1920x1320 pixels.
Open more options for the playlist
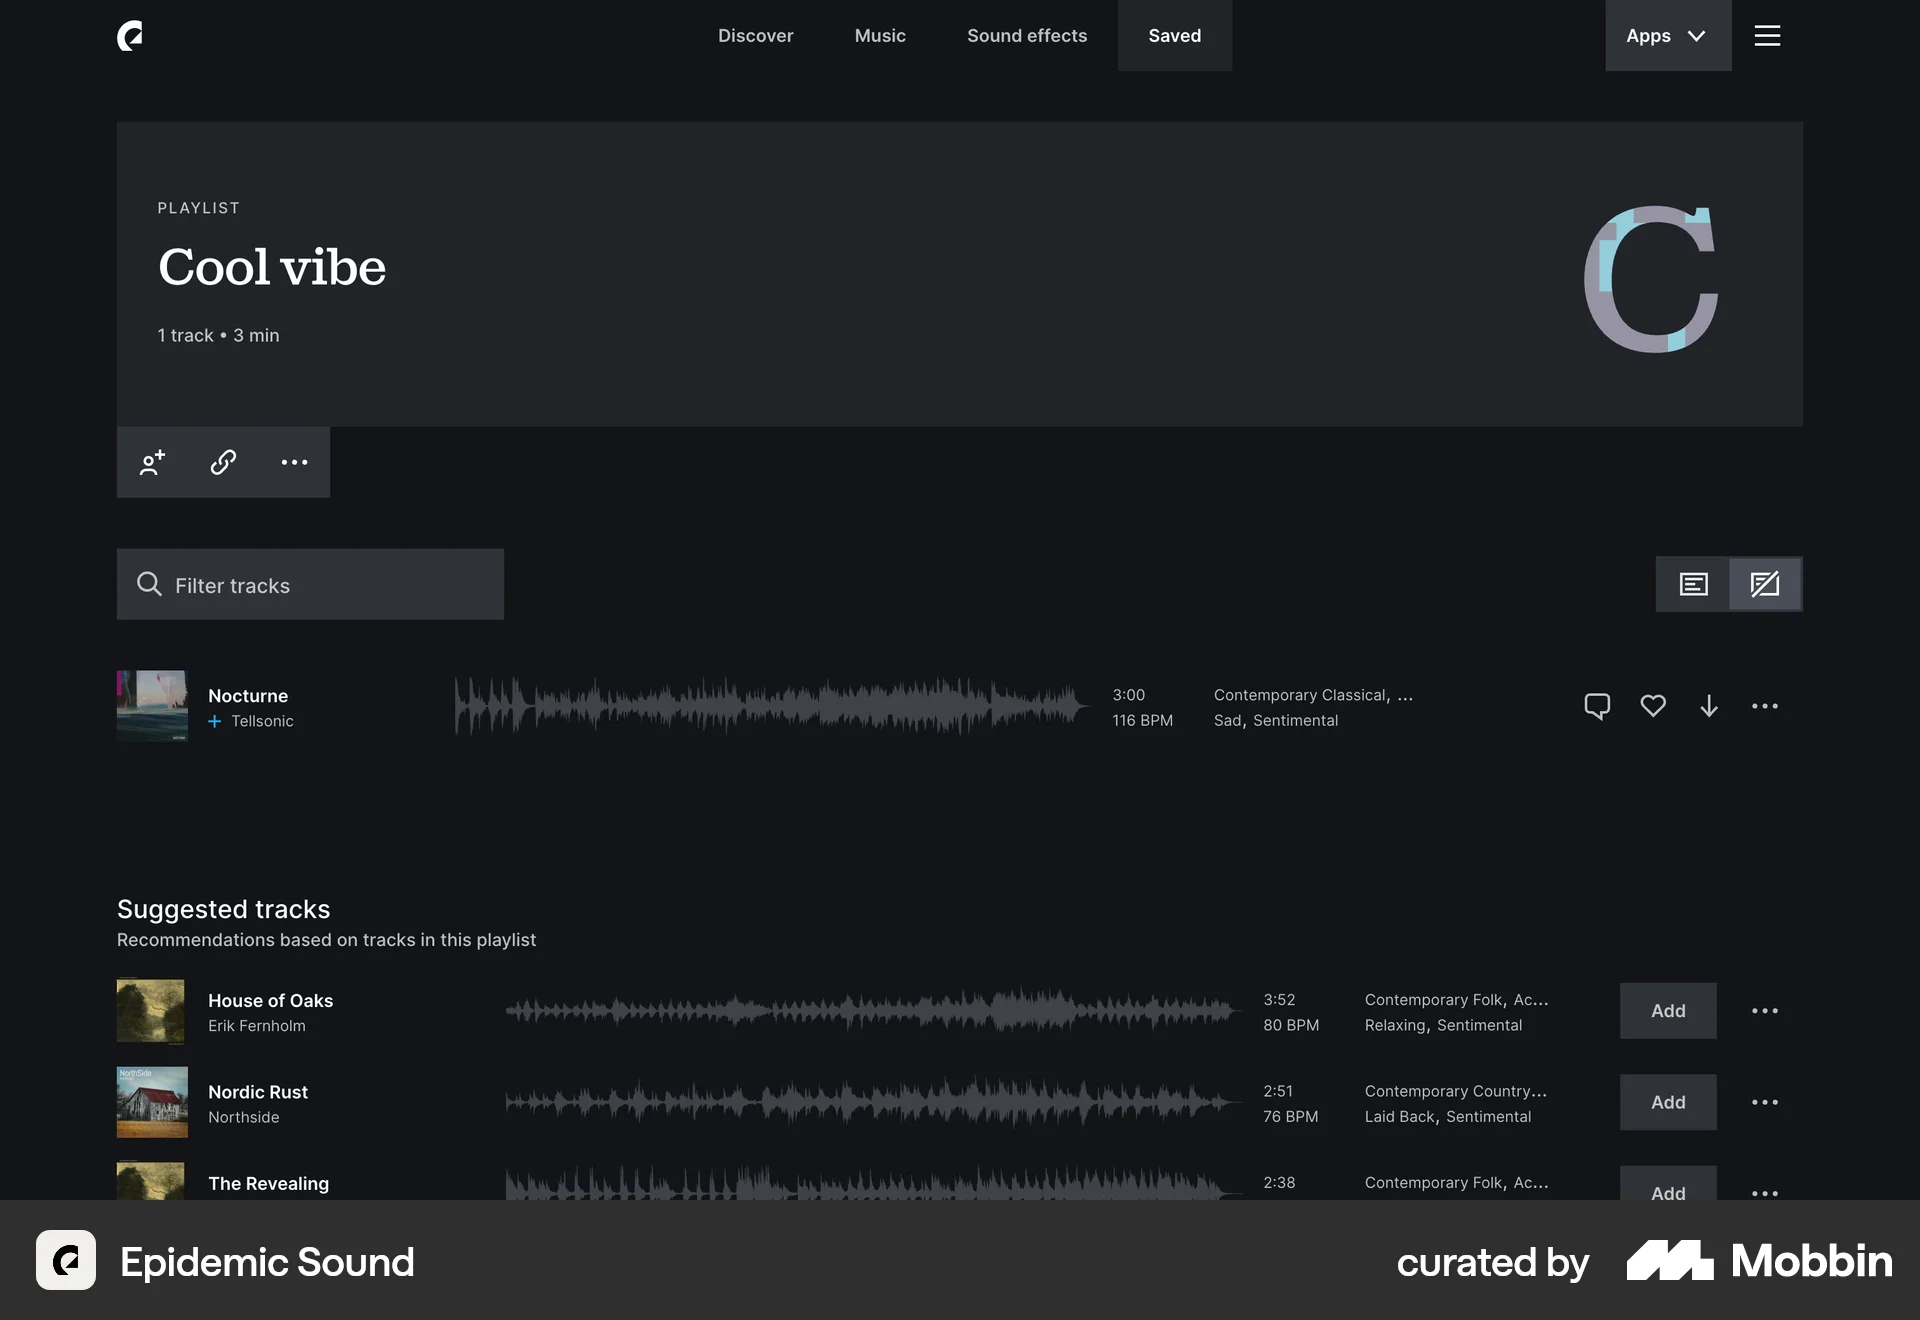click(x=293, y=463)
